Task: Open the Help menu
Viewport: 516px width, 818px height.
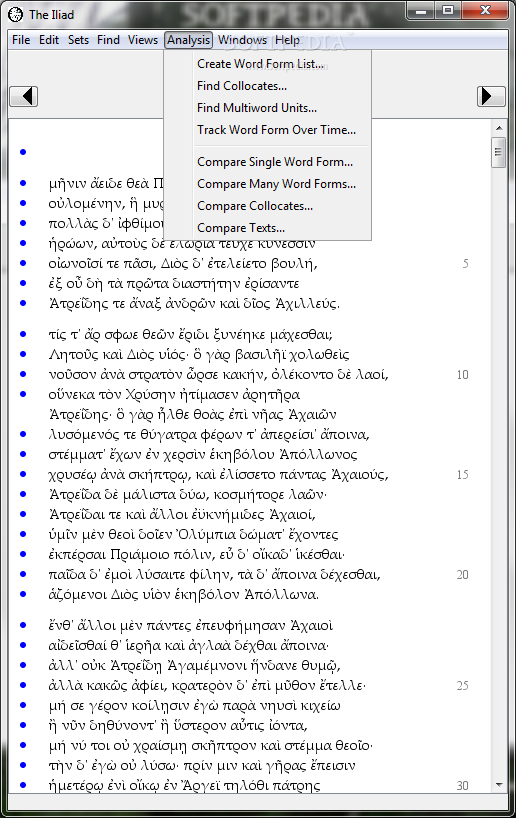Action: point(287,40)
